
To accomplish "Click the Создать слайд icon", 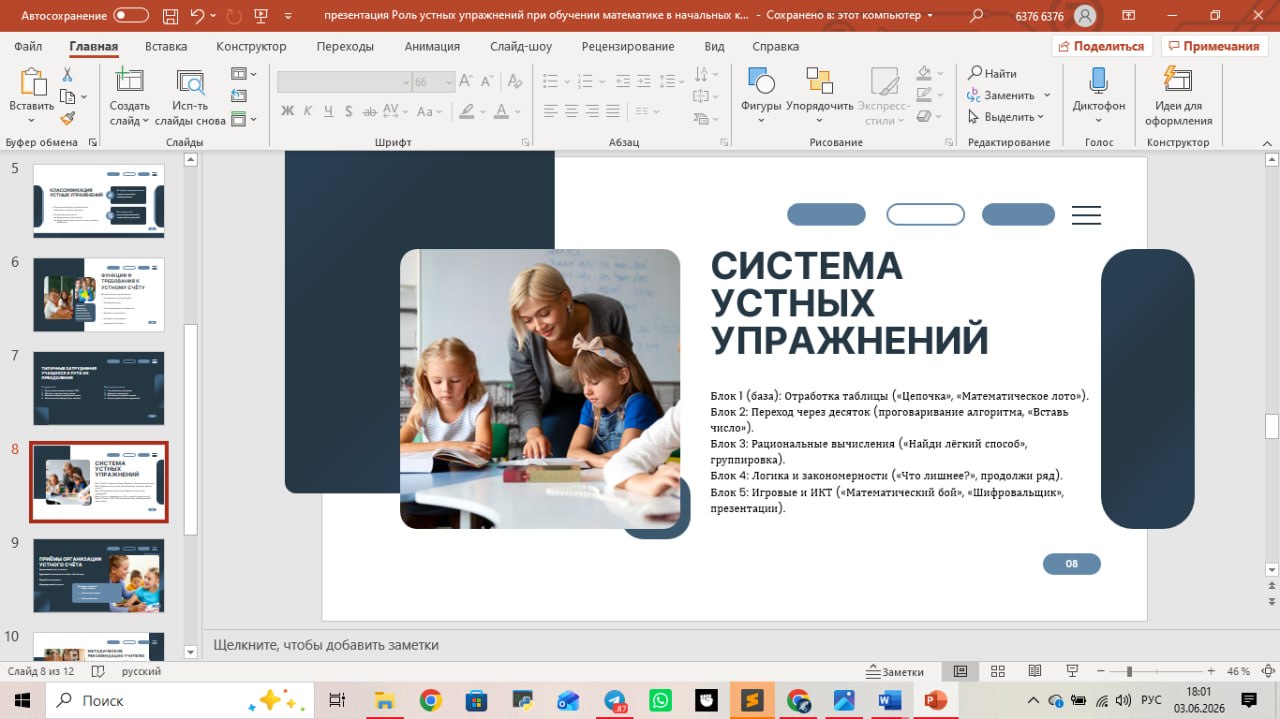I will (129, 82).
